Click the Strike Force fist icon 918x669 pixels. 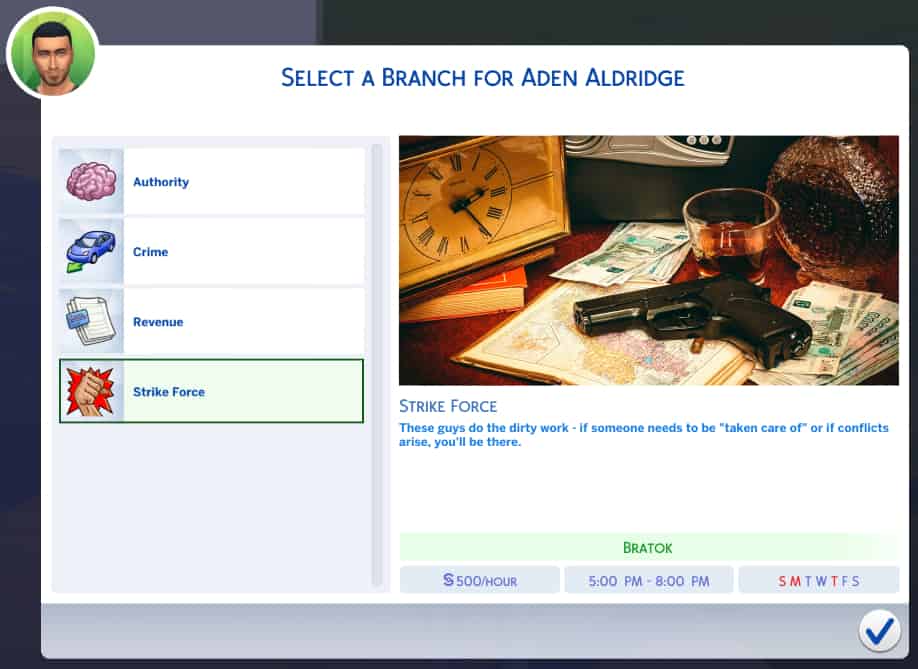(x=91, y=392)
